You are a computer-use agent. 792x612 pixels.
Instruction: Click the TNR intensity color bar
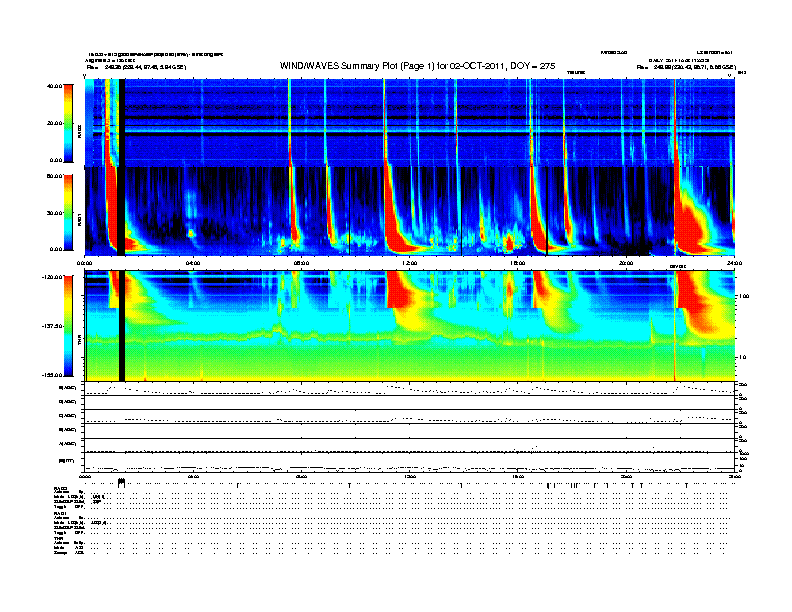[x=68, y=326]
